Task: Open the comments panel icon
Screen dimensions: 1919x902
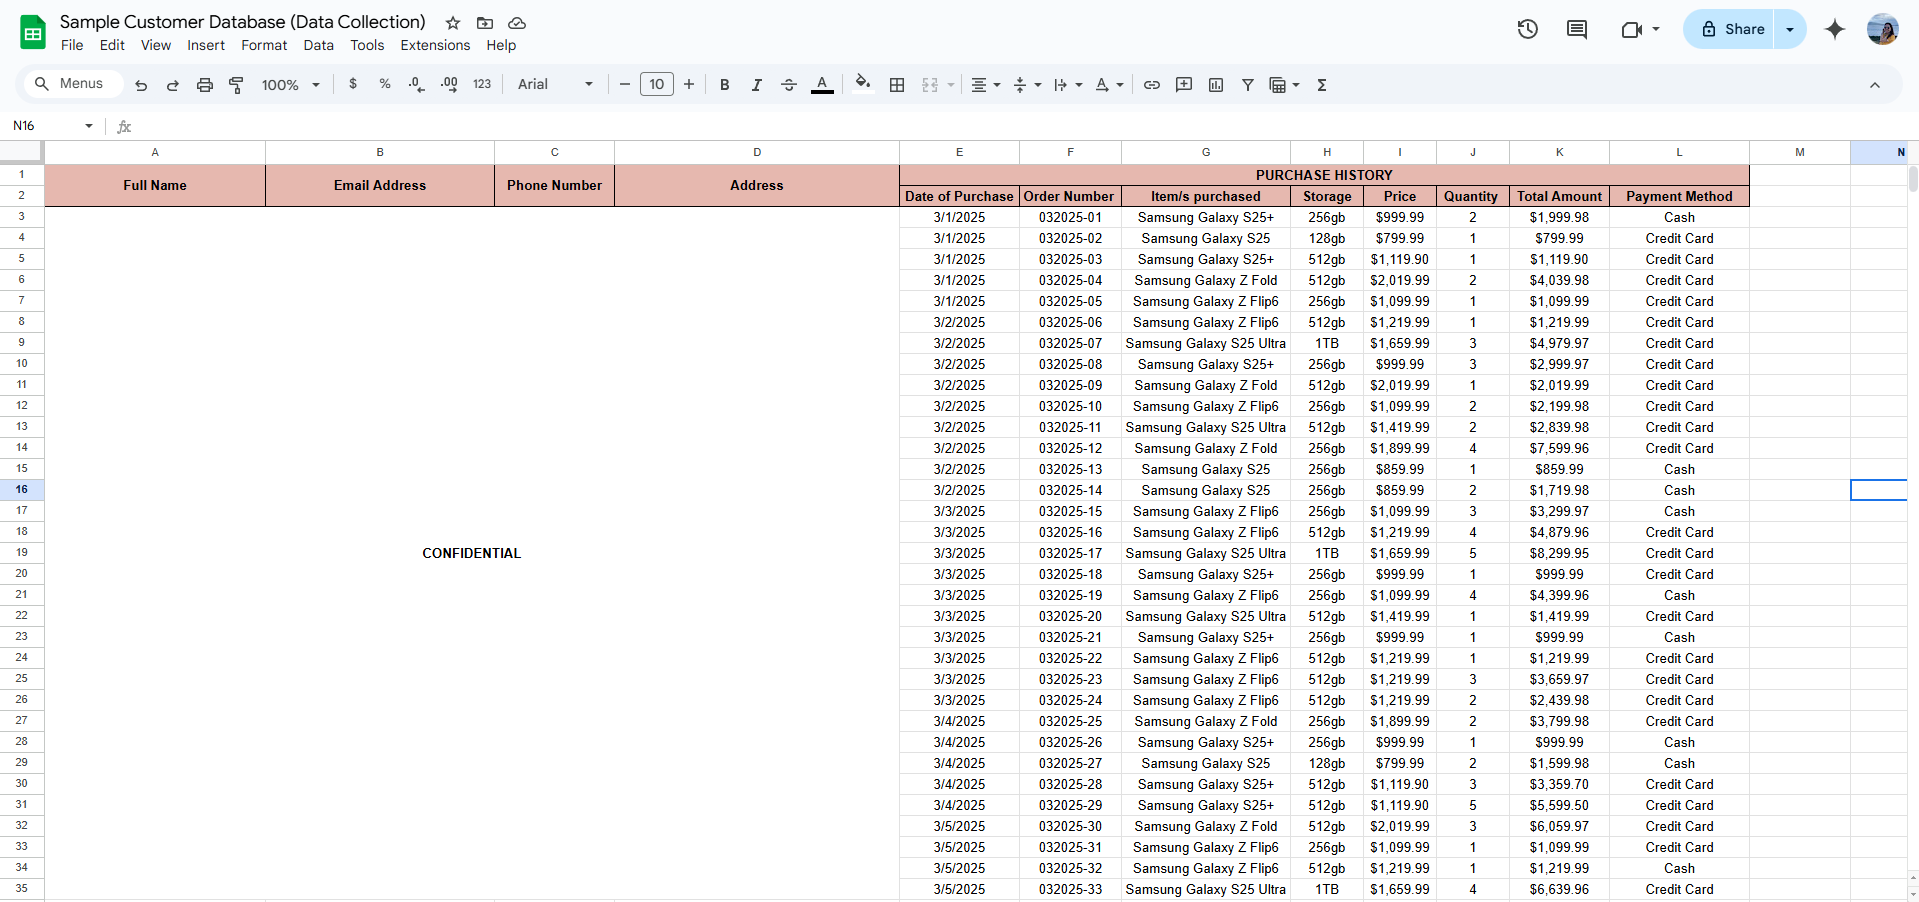Action: (x=1577, y=29)
